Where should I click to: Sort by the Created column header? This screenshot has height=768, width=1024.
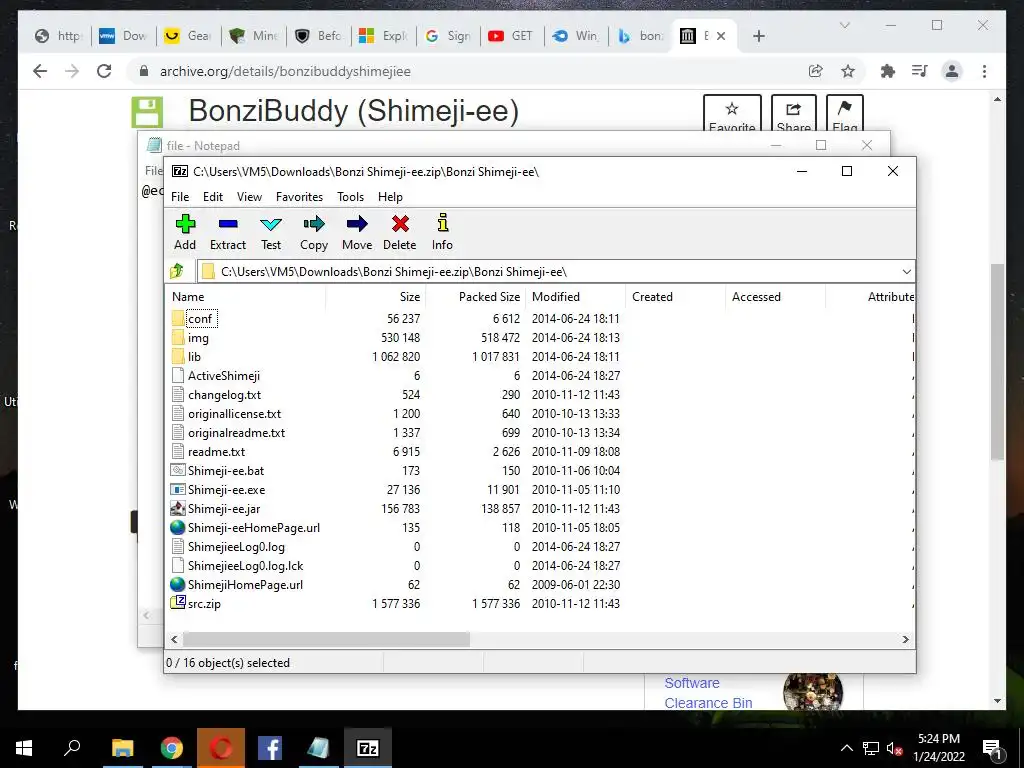[675, 296]
